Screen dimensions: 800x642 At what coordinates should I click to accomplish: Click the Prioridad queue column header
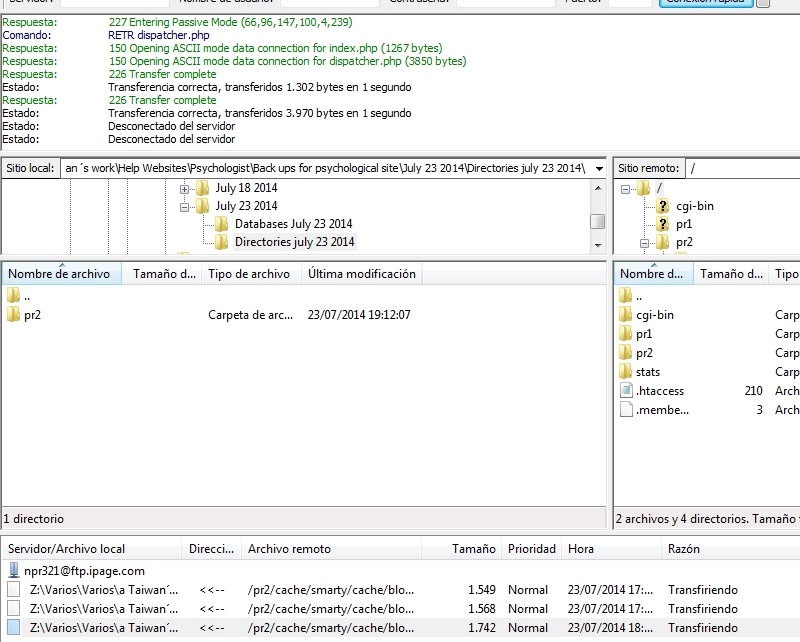pos(531,549)
